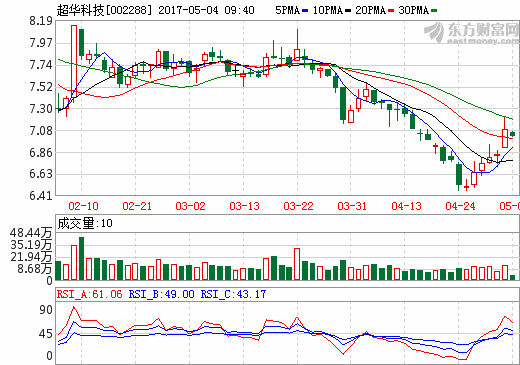Click the lowest green candlestick near 04-24
520x365 pixels.
coord(459,174)
